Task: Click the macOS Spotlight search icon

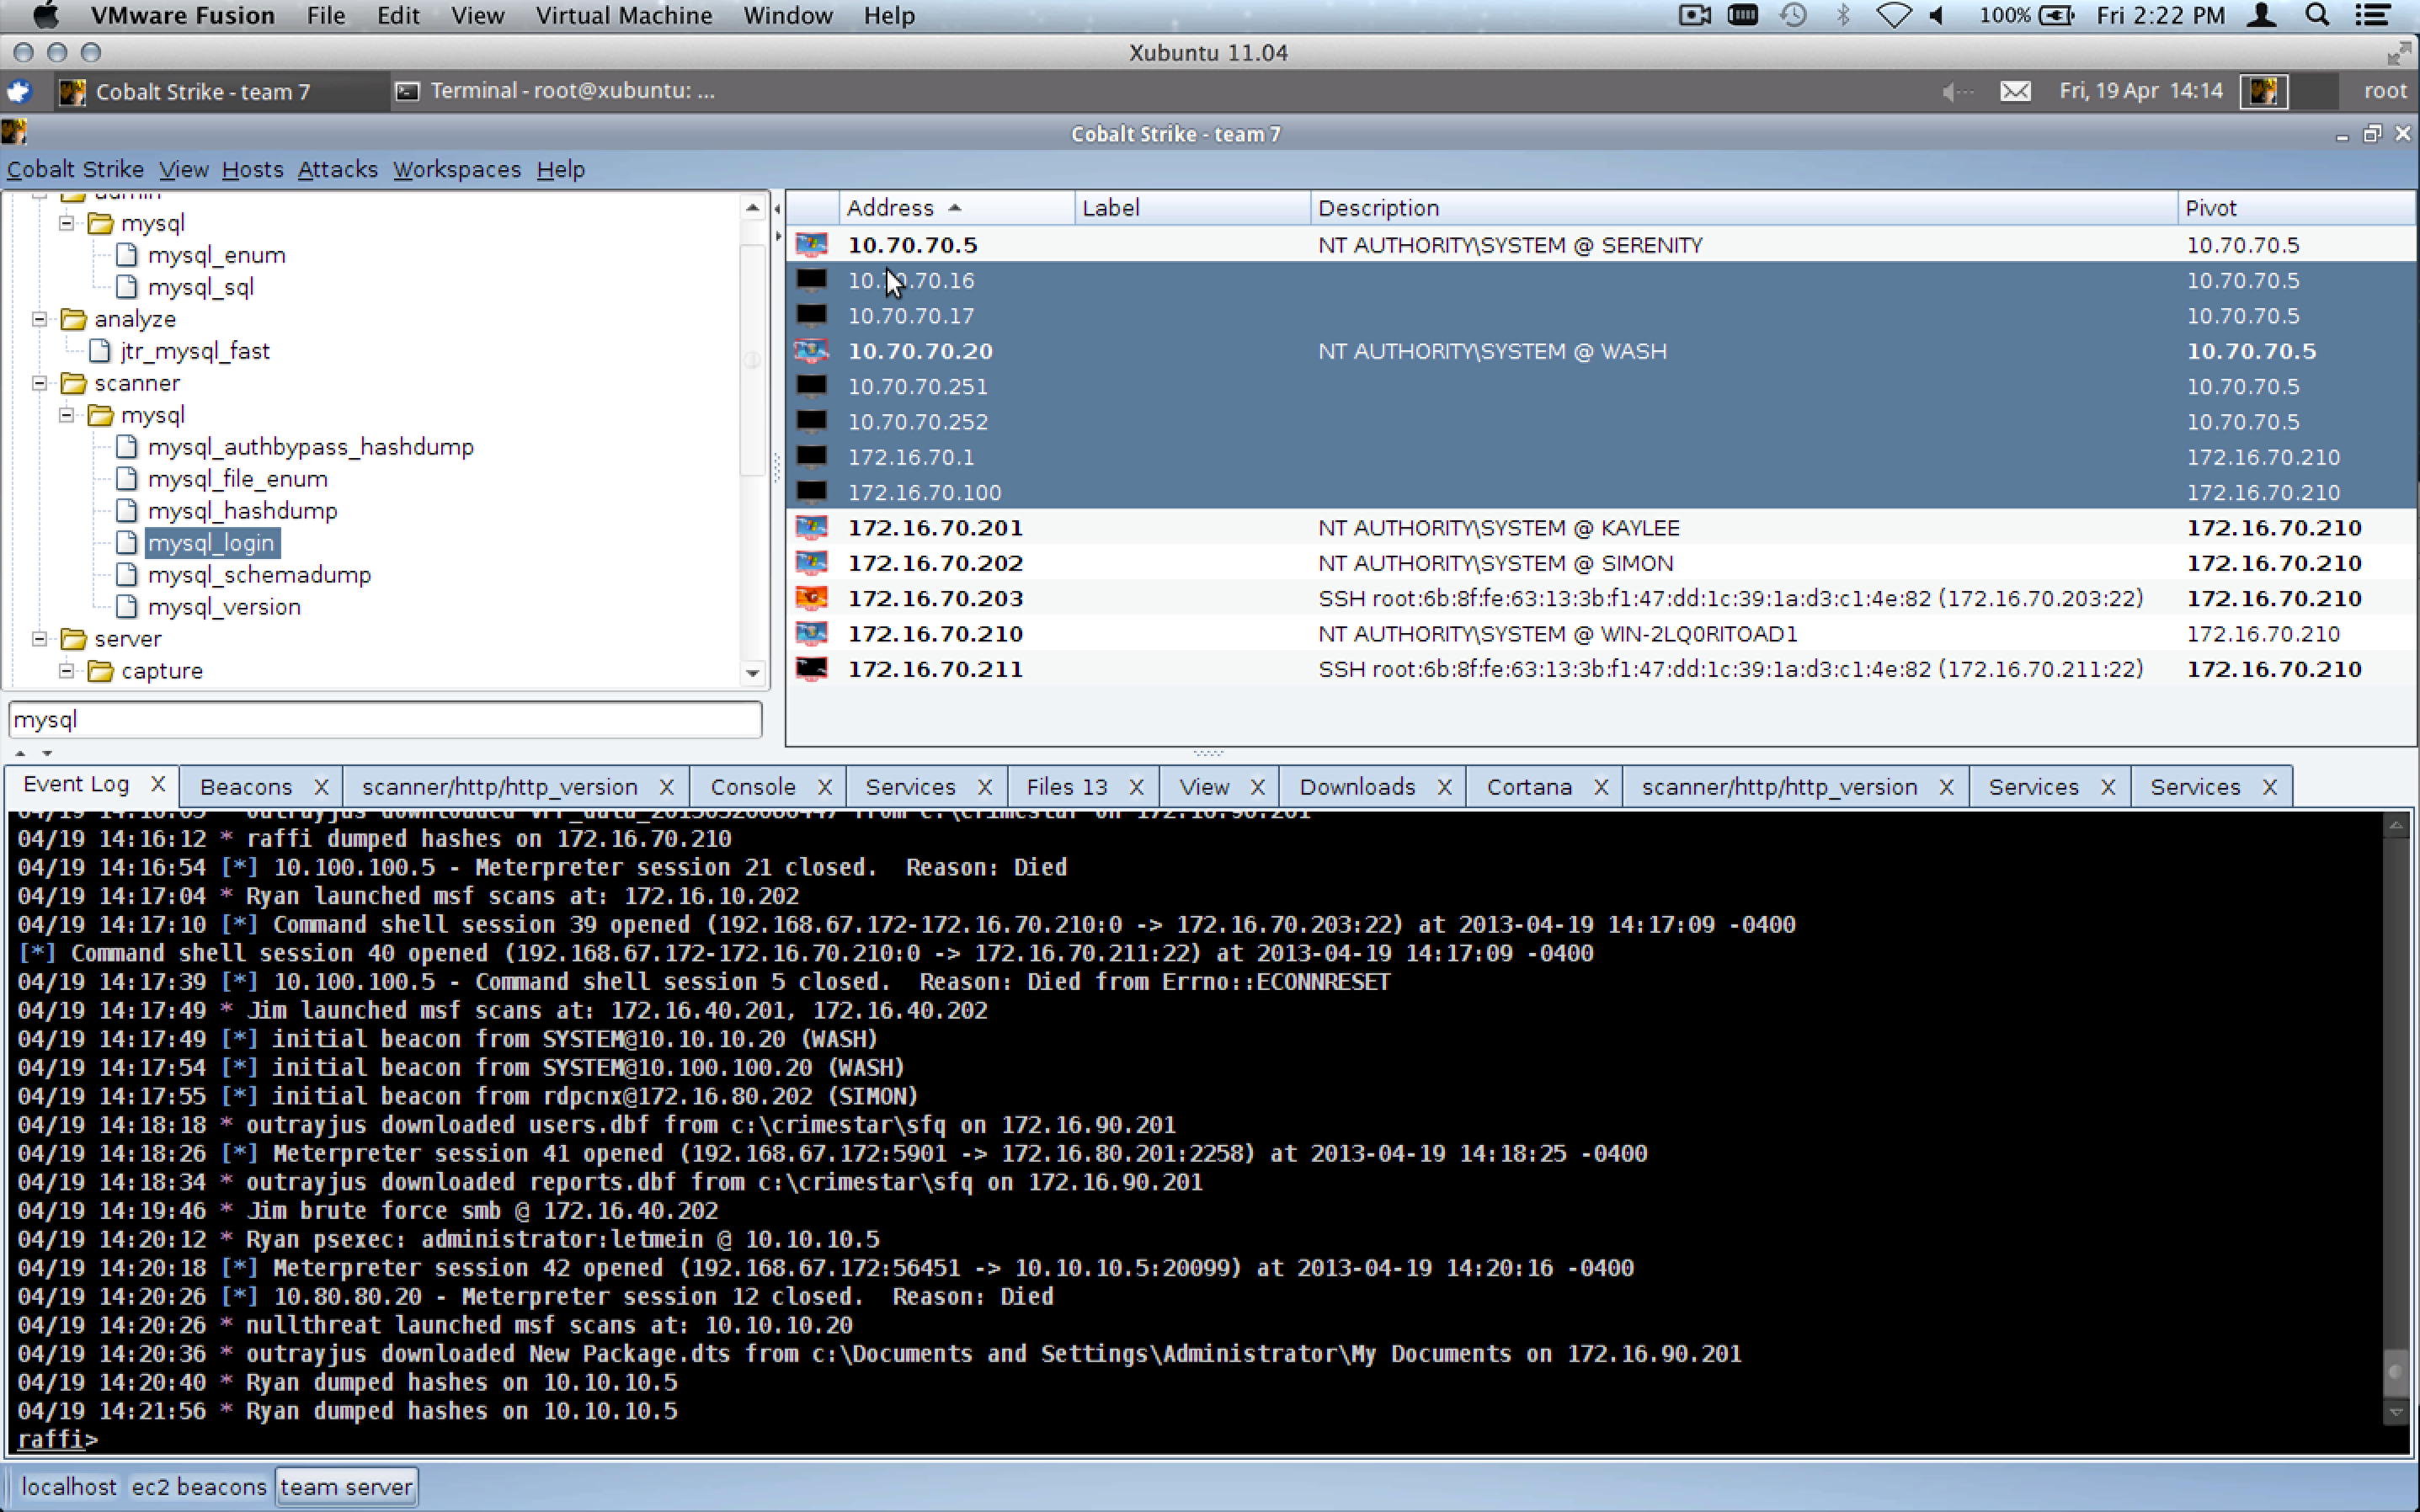Action: click(2316, 16)
